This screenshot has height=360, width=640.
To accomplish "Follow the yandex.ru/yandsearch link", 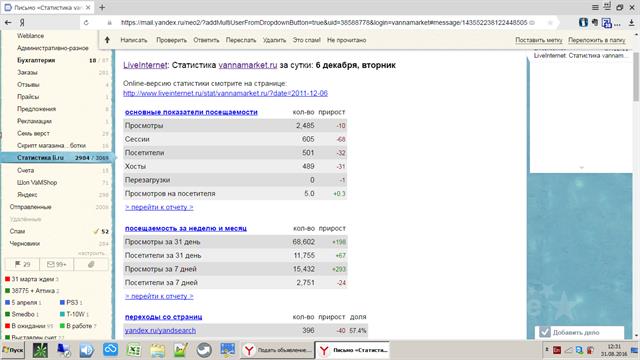I will [x=160, y=330].
